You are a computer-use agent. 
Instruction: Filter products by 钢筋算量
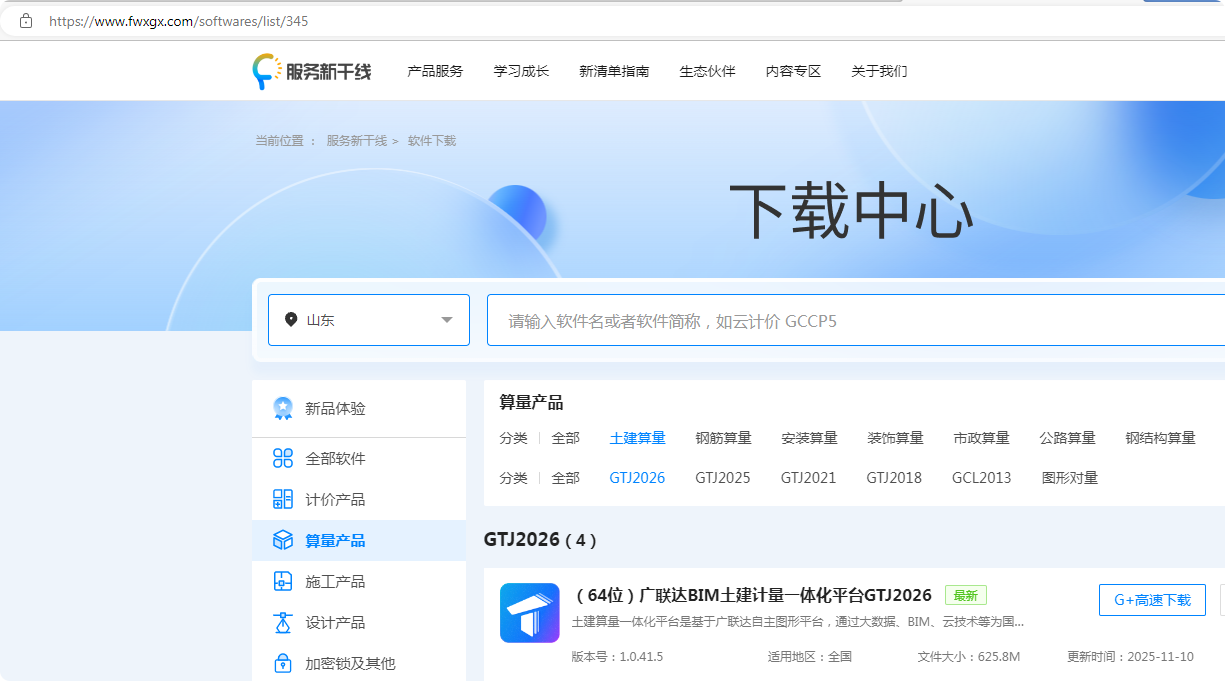[x=723, y=437]
